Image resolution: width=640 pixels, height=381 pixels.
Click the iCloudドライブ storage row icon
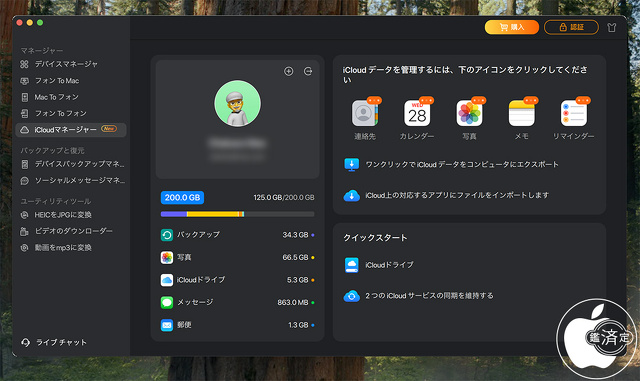click(167, 280)
